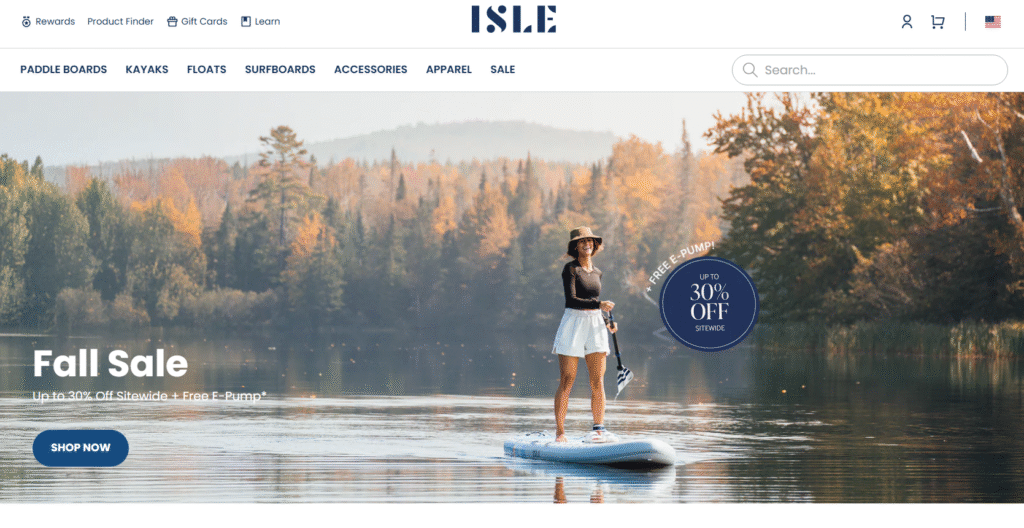Select the US flag country selector
Viewport: 1024px width, 528px height.
point(993,22)
